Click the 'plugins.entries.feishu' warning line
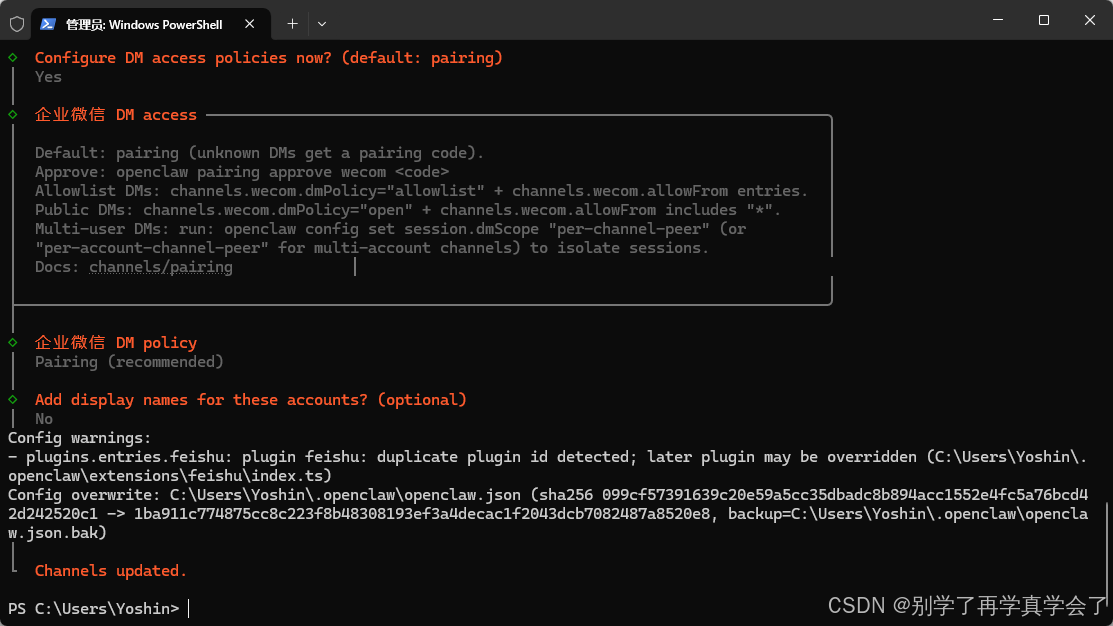The height and width of the screenshot is (626, 1113). click(548, 466)
